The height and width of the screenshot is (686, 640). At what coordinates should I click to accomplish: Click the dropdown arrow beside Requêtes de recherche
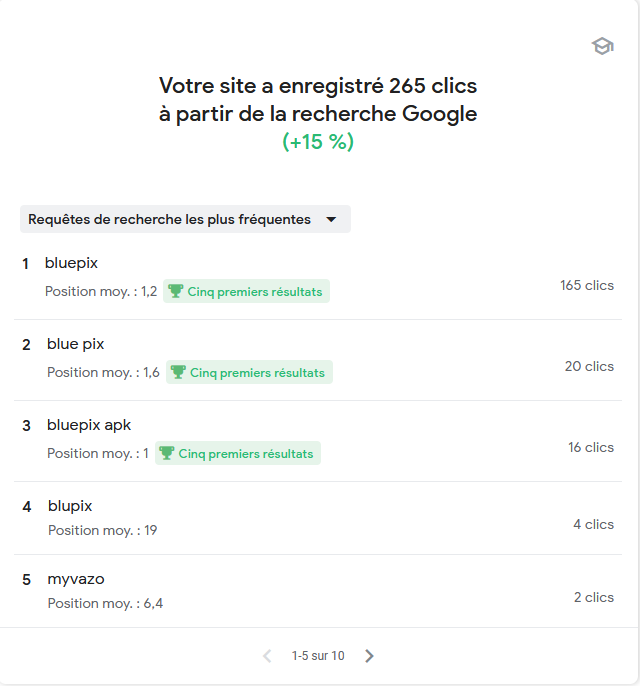click(x=331, y=220)
